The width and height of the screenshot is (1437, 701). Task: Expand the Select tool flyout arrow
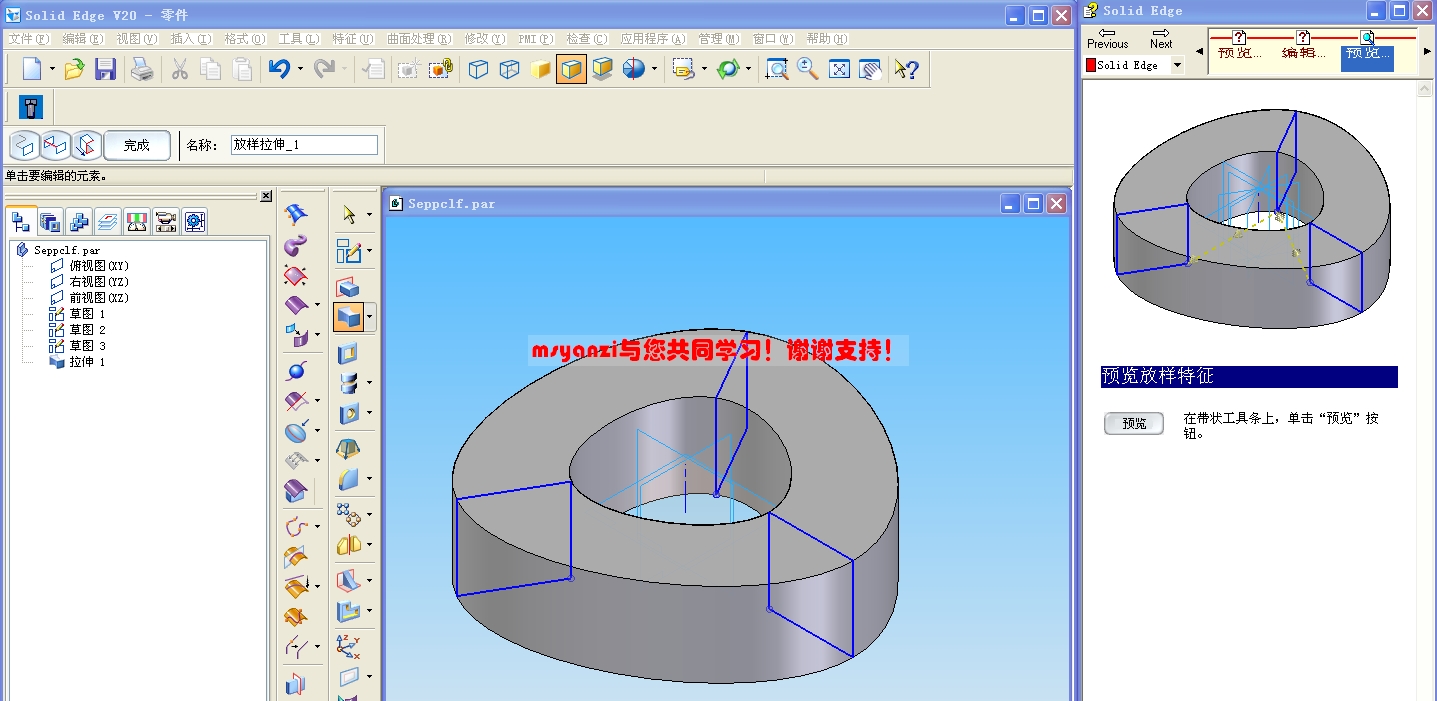[x=369, y=215]
